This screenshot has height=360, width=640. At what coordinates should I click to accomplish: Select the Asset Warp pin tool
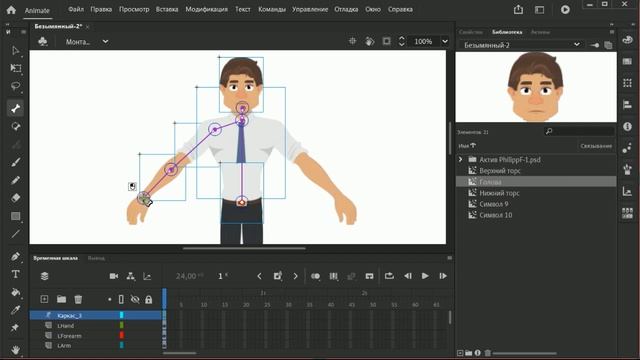tap(16, 328)
